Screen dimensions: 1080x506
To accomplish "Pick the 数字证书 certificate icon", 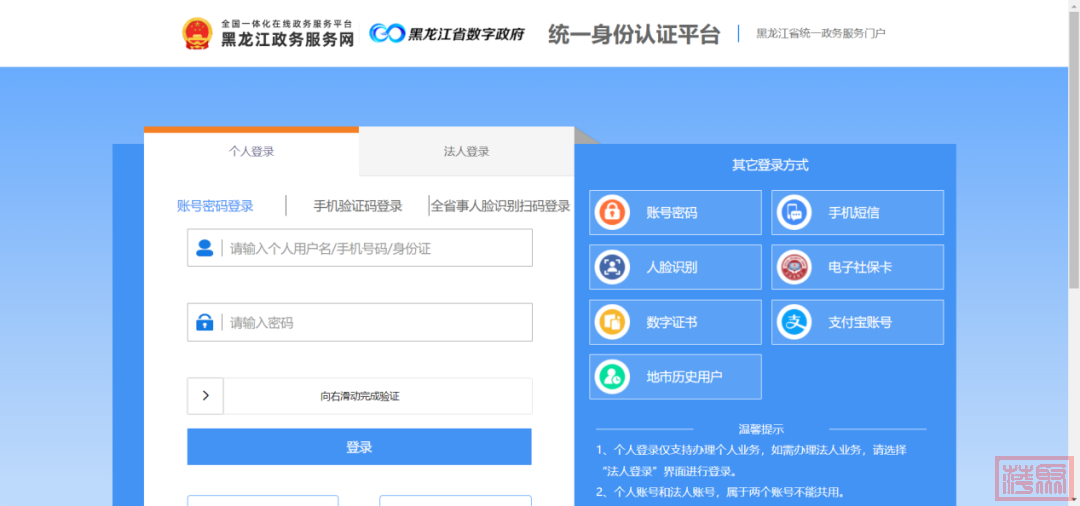I will [x=610, y=322].
